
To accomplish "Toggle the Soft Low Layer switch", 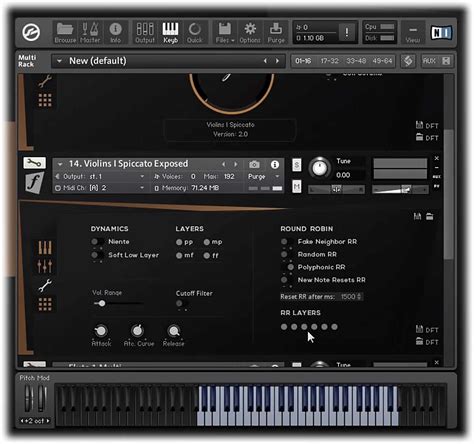I will [x=97, y=255].
